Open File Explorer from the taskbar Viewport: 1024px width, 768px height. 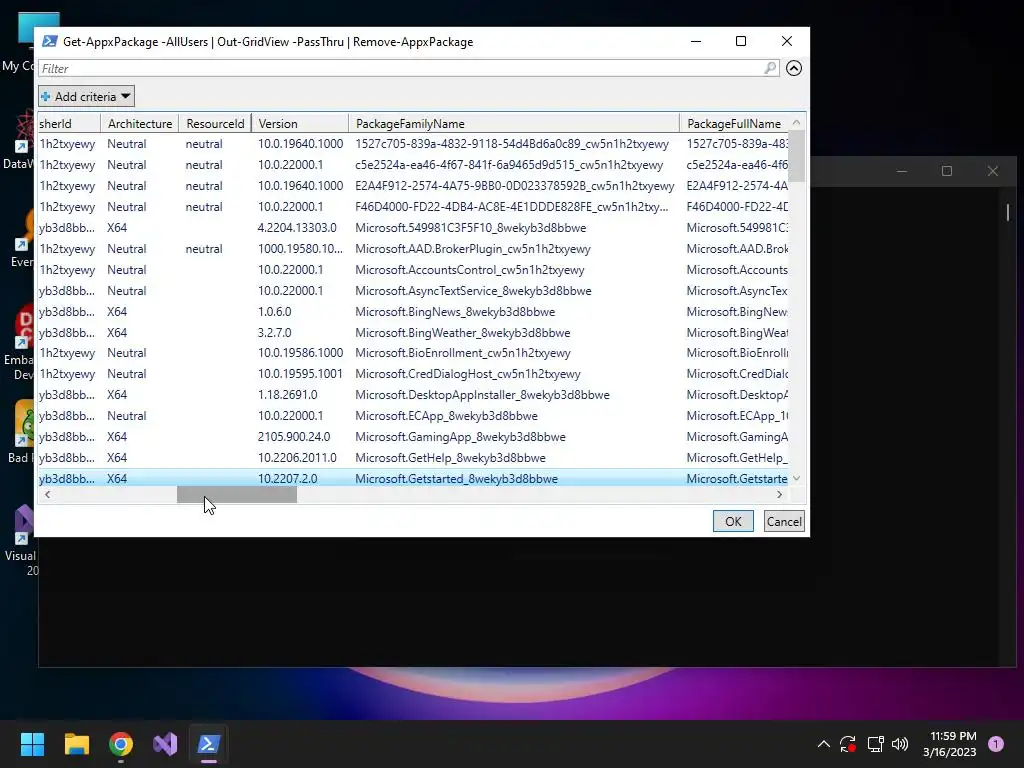[x=76, y=744]
